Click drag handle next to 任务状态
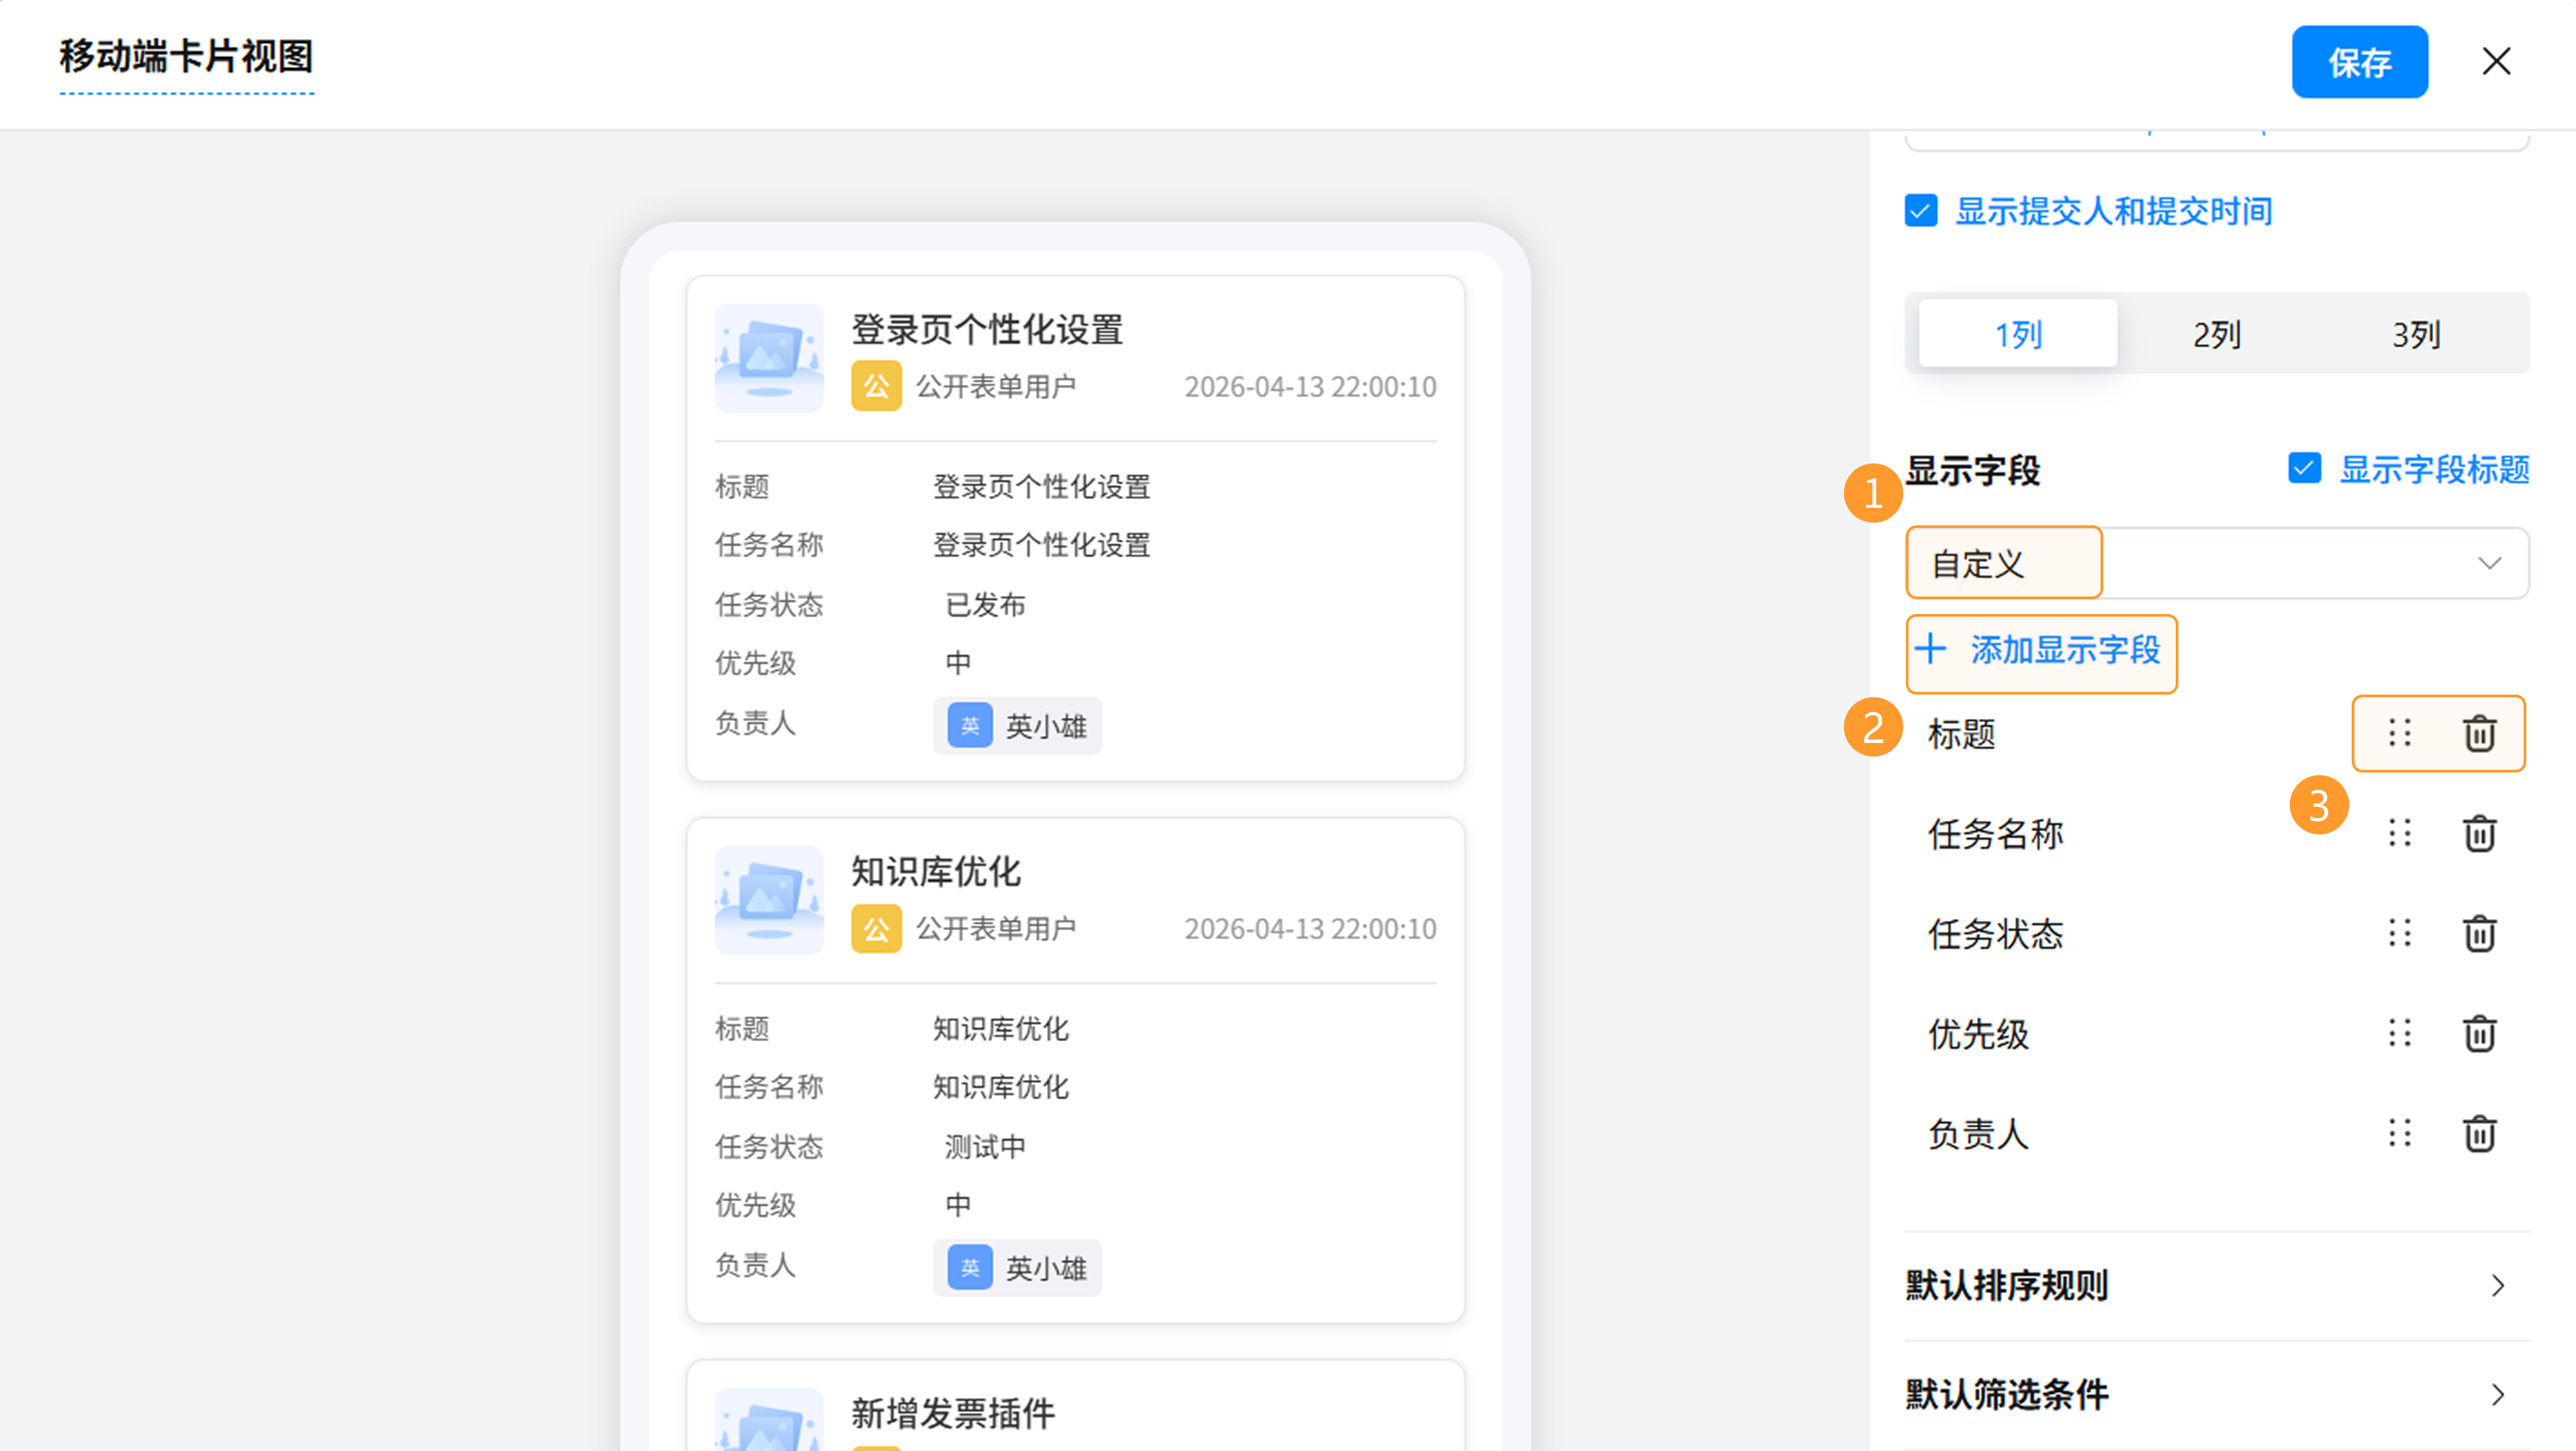This screenshot has height=1451, width=2576. click(2399, 933)
